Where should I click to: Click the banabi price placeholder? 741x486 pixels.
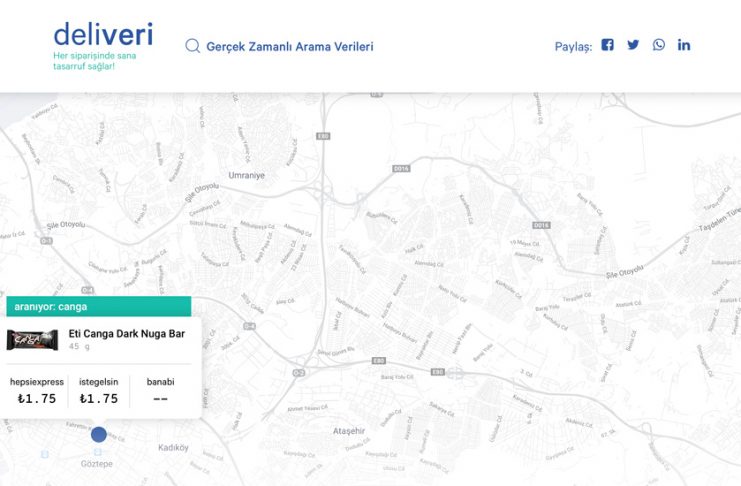click(x=160, y=399)
